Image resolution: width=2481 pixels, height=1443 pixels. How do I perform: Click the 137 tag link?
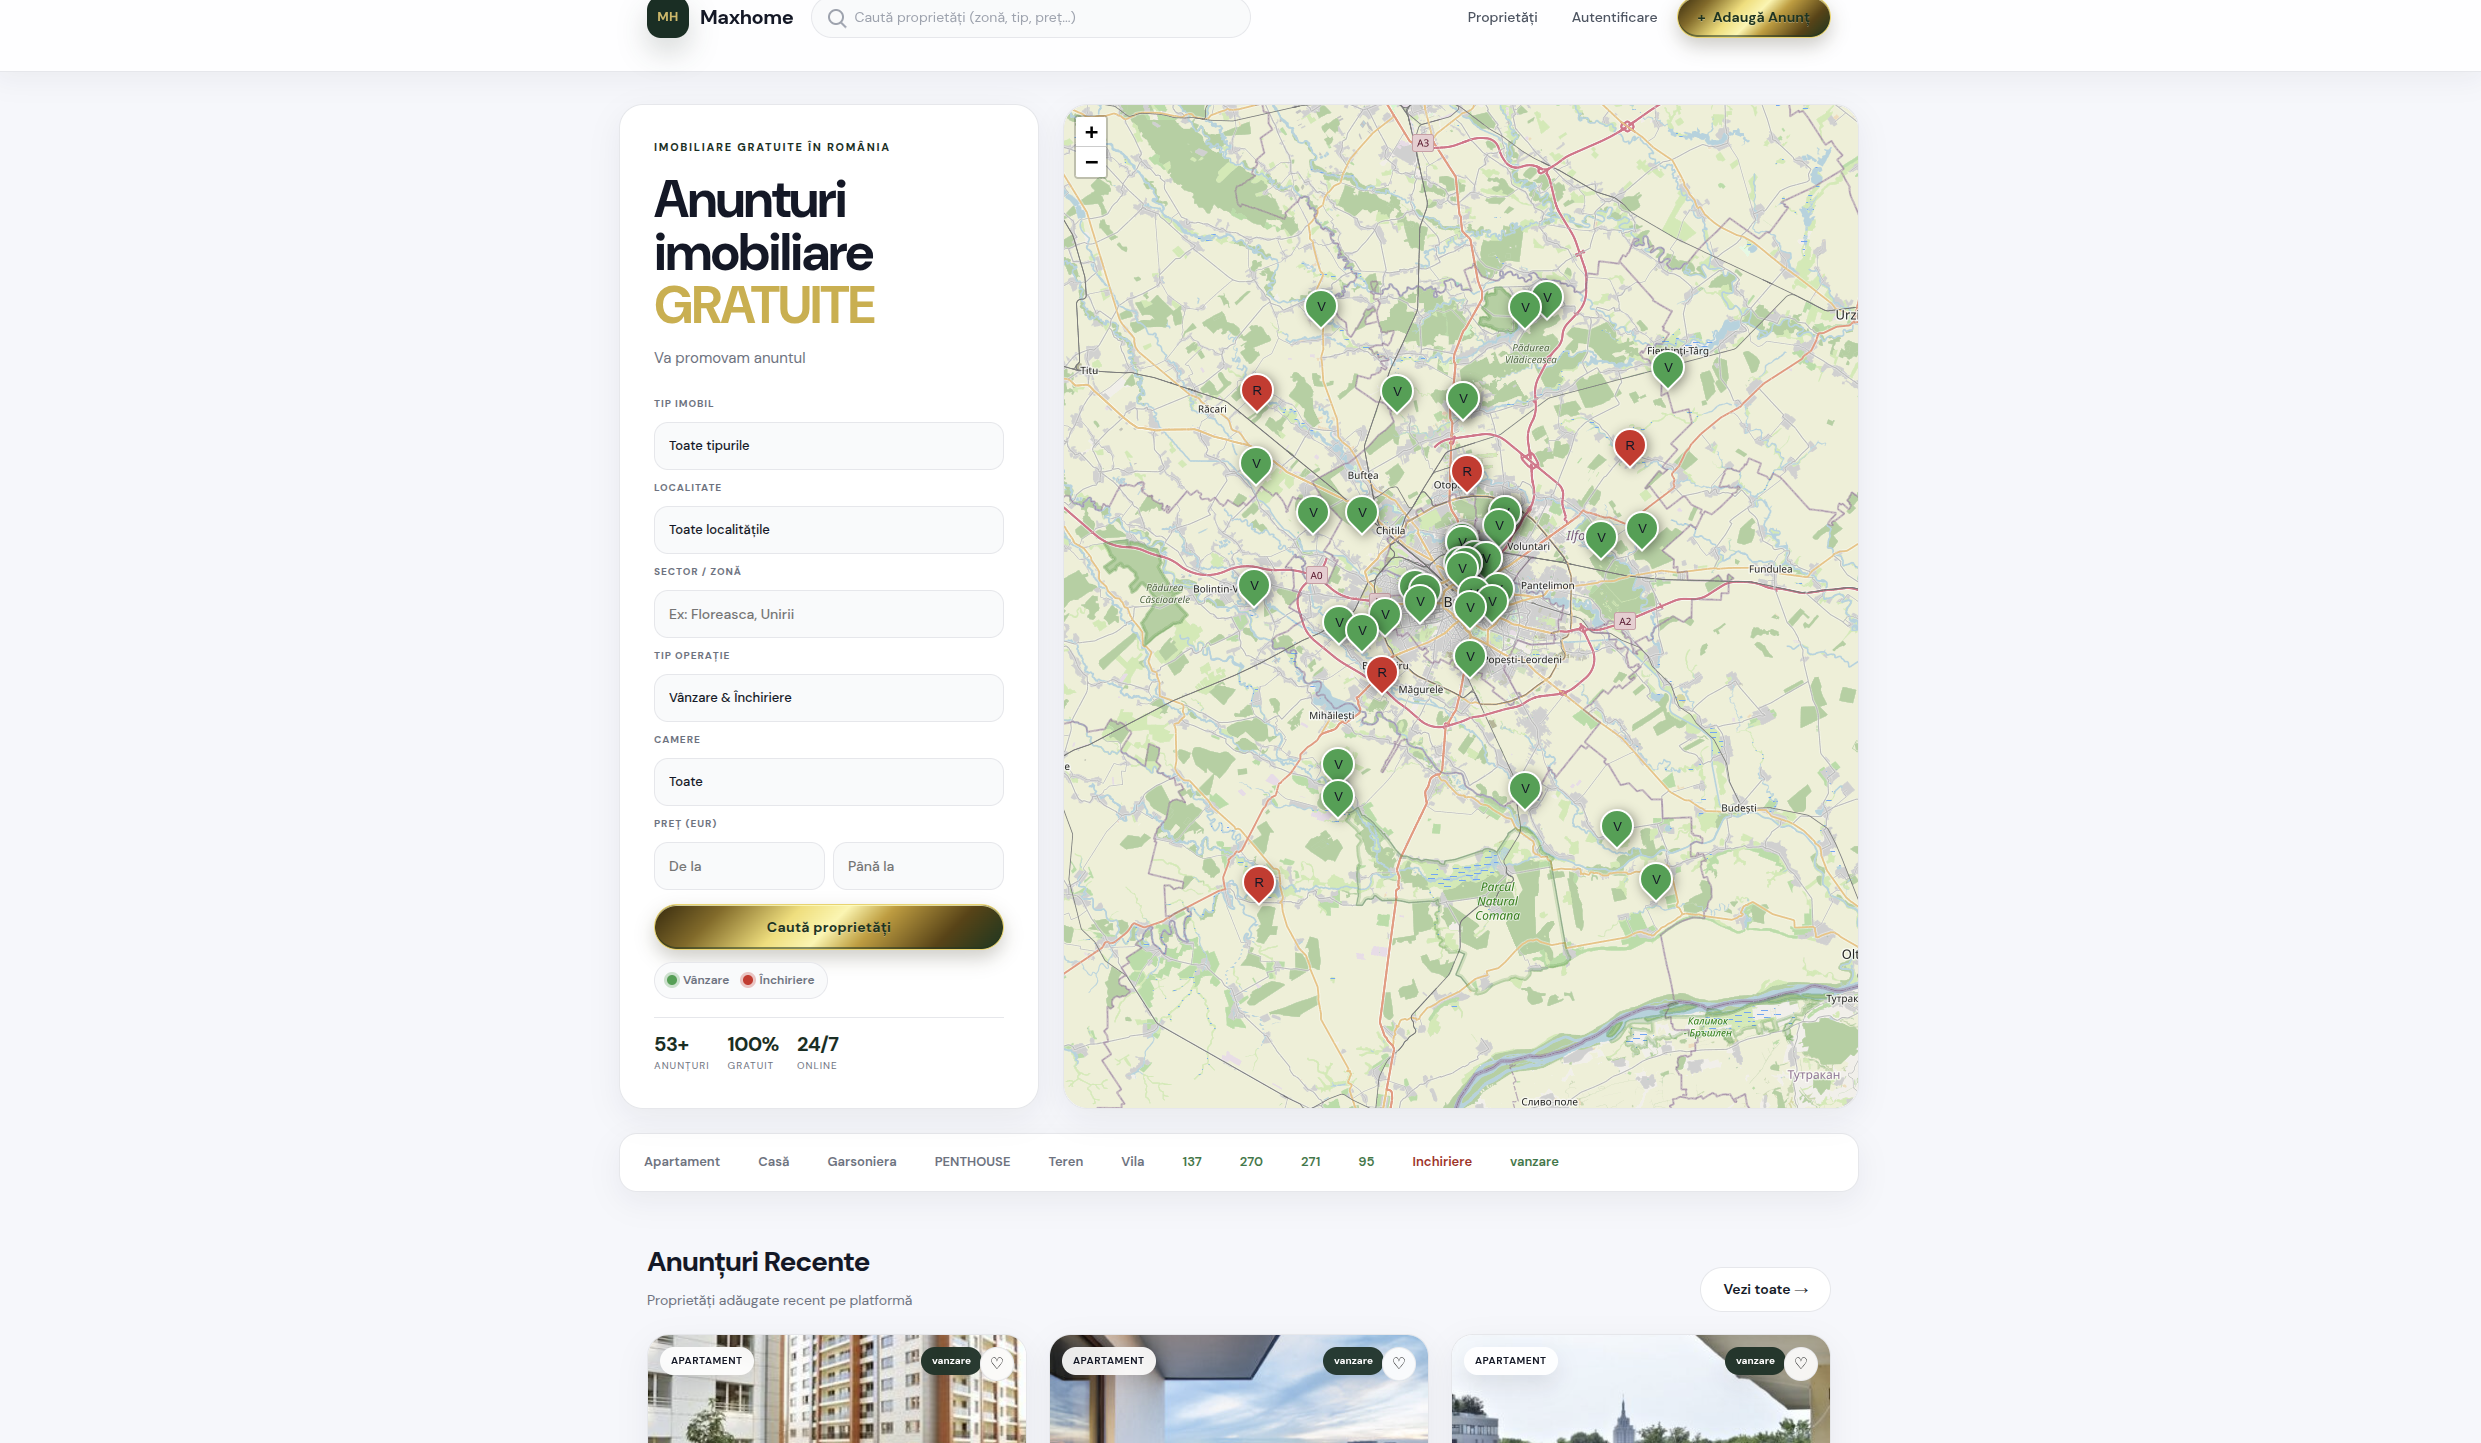coord(1192,1162)
